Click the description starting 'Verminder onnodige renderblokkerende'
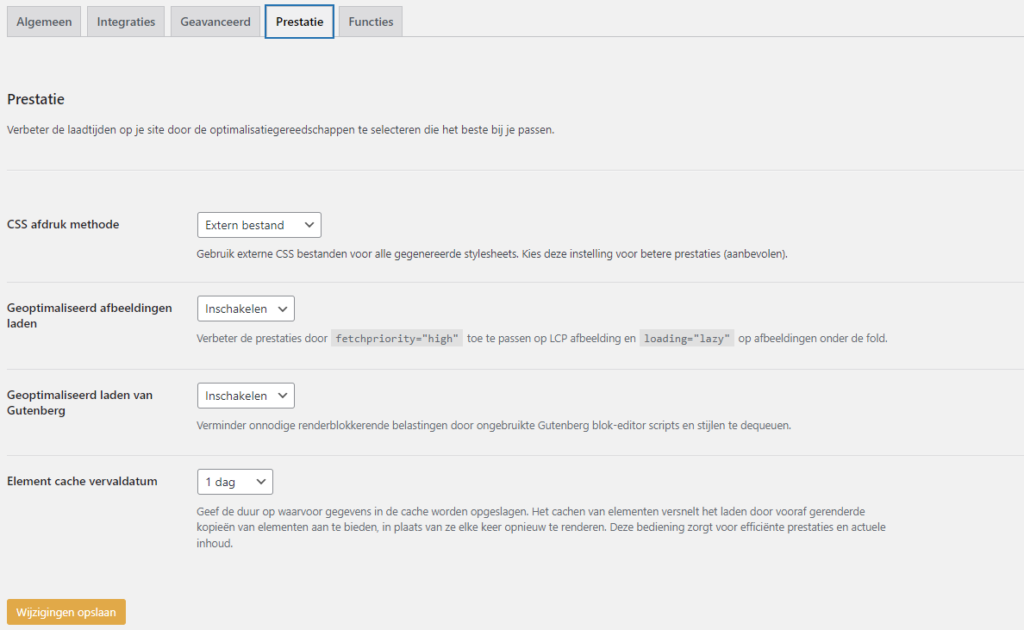 pyautogui.click(x=494, y=426)
